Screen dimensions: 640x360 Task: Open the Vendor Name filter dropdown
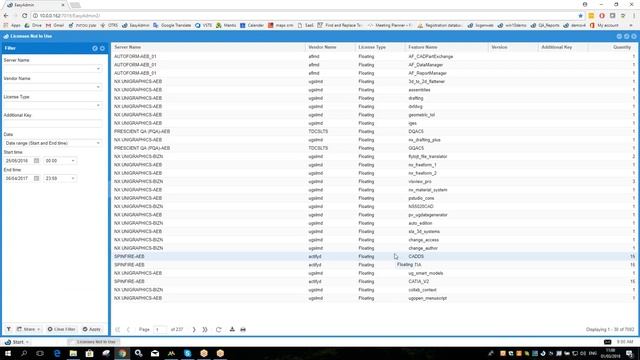coord(98,87)
